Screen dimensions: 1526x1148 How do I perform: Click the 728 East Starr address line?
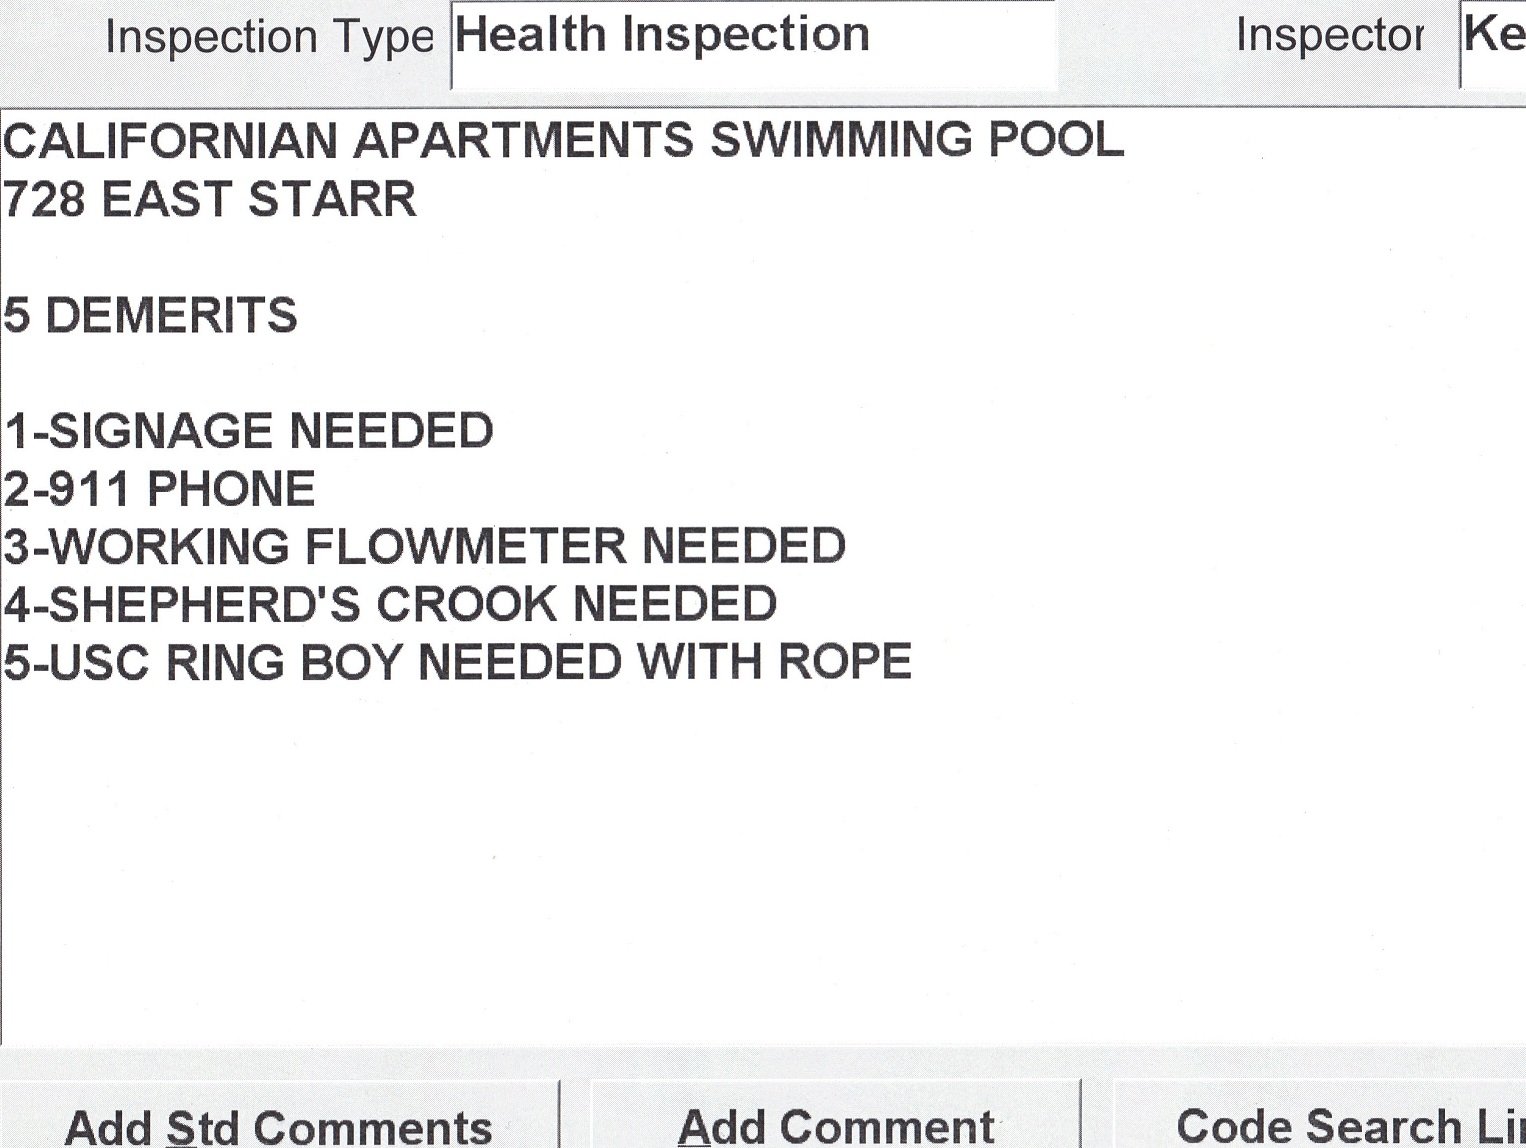coord(210,199)
